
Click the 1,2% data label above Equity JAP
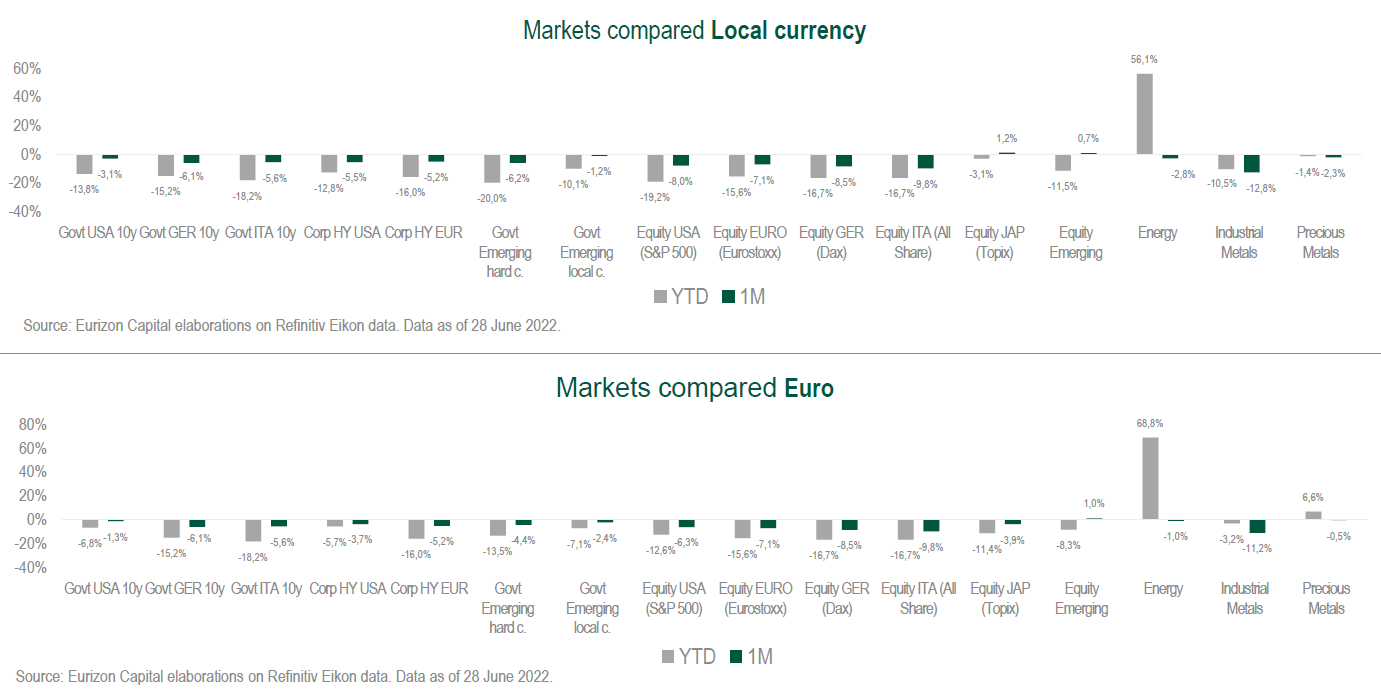(1006, 138)
